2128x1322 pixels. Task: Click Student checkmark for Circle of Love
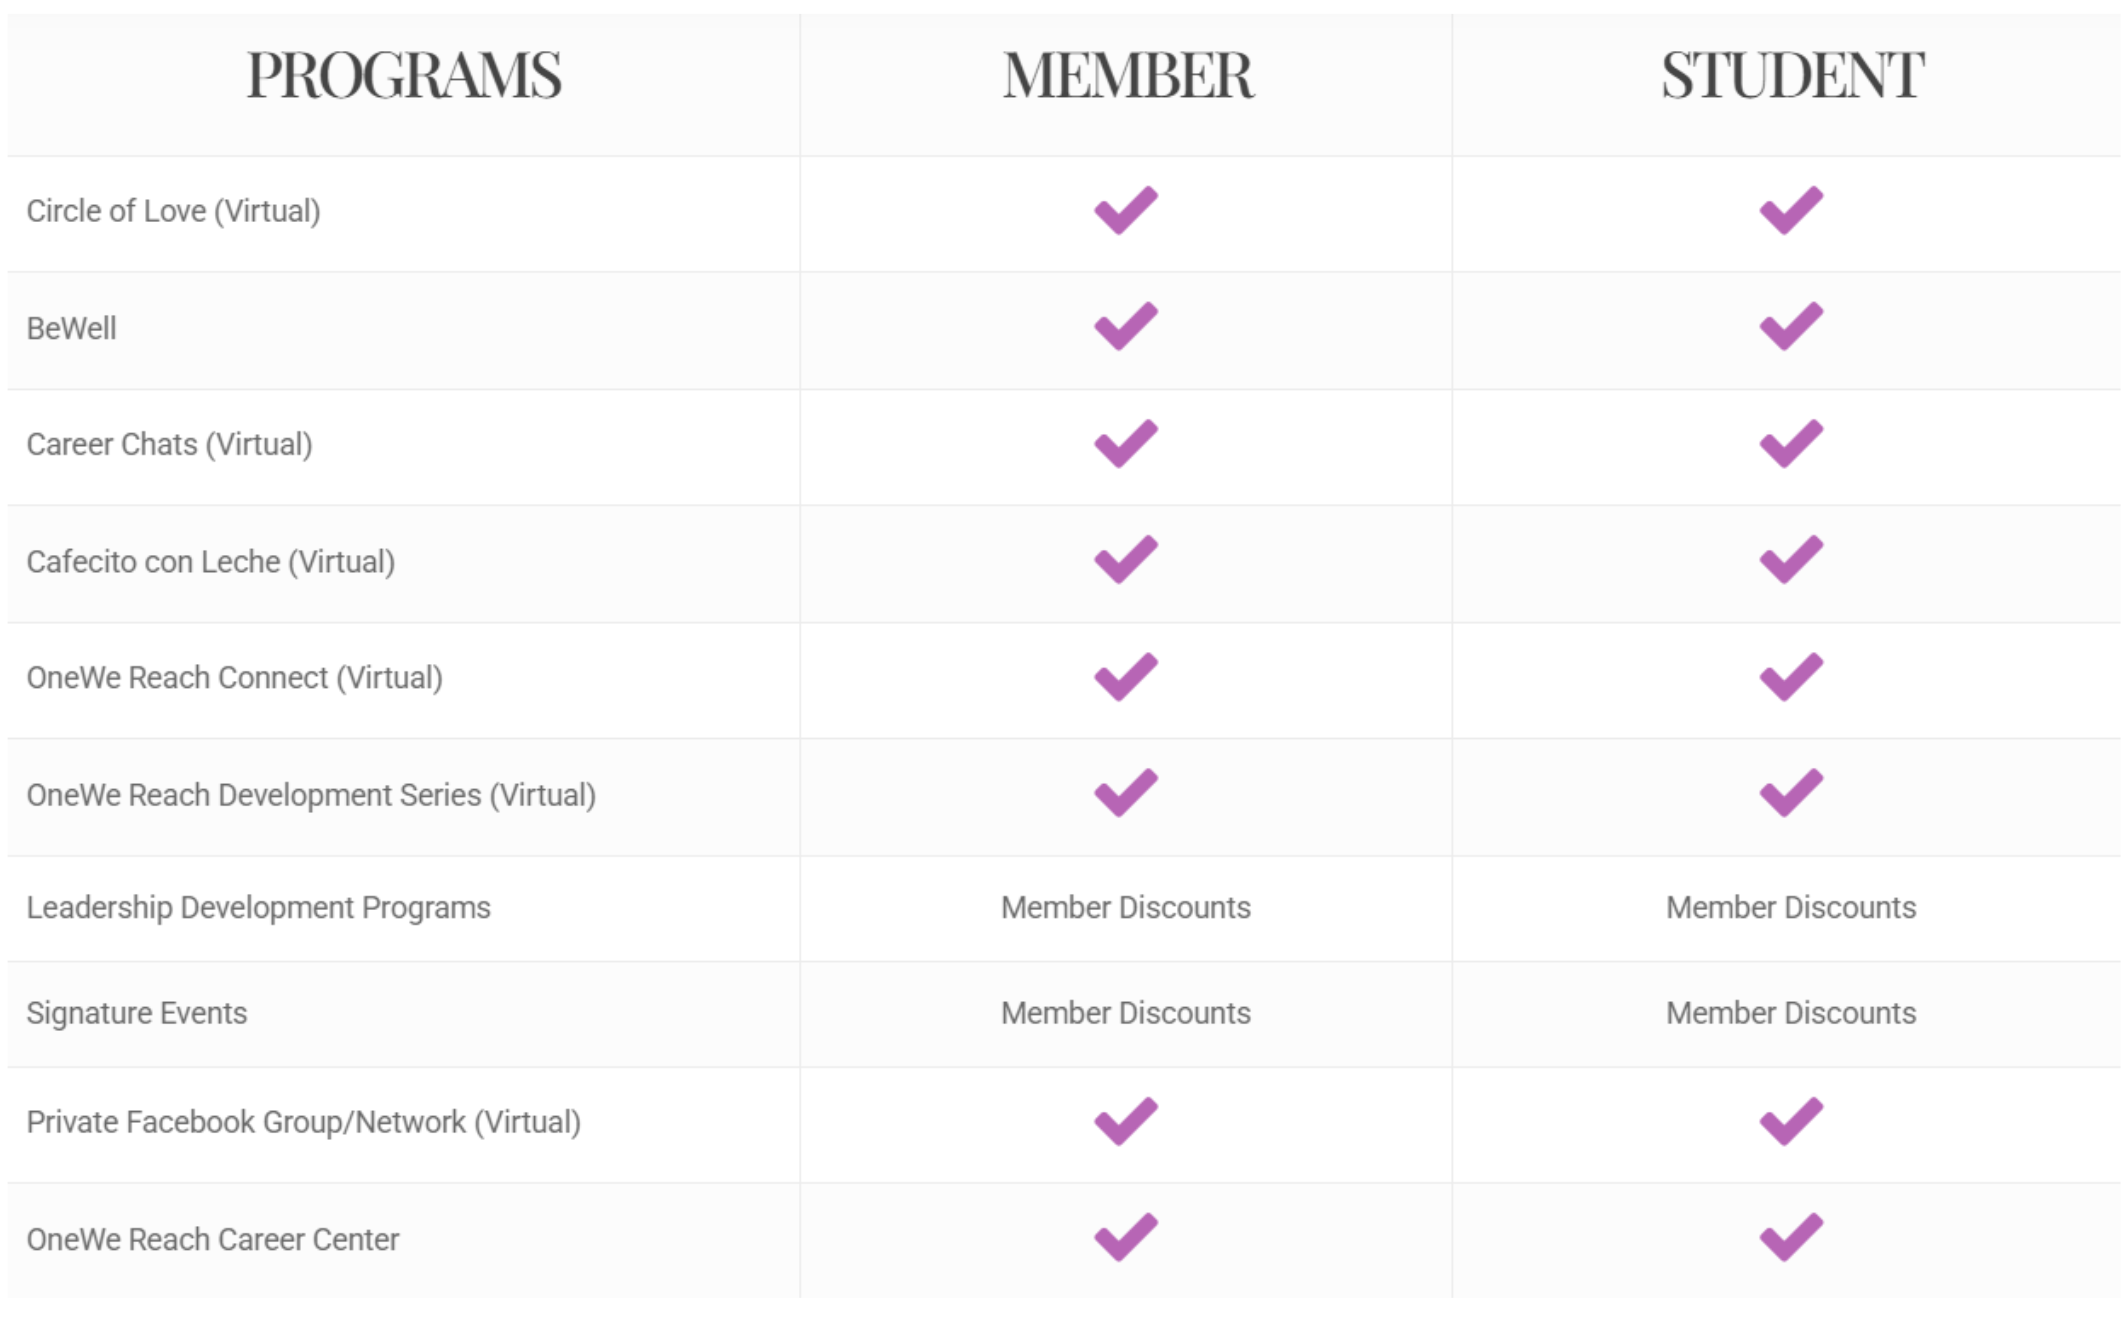pos(1790,211)
